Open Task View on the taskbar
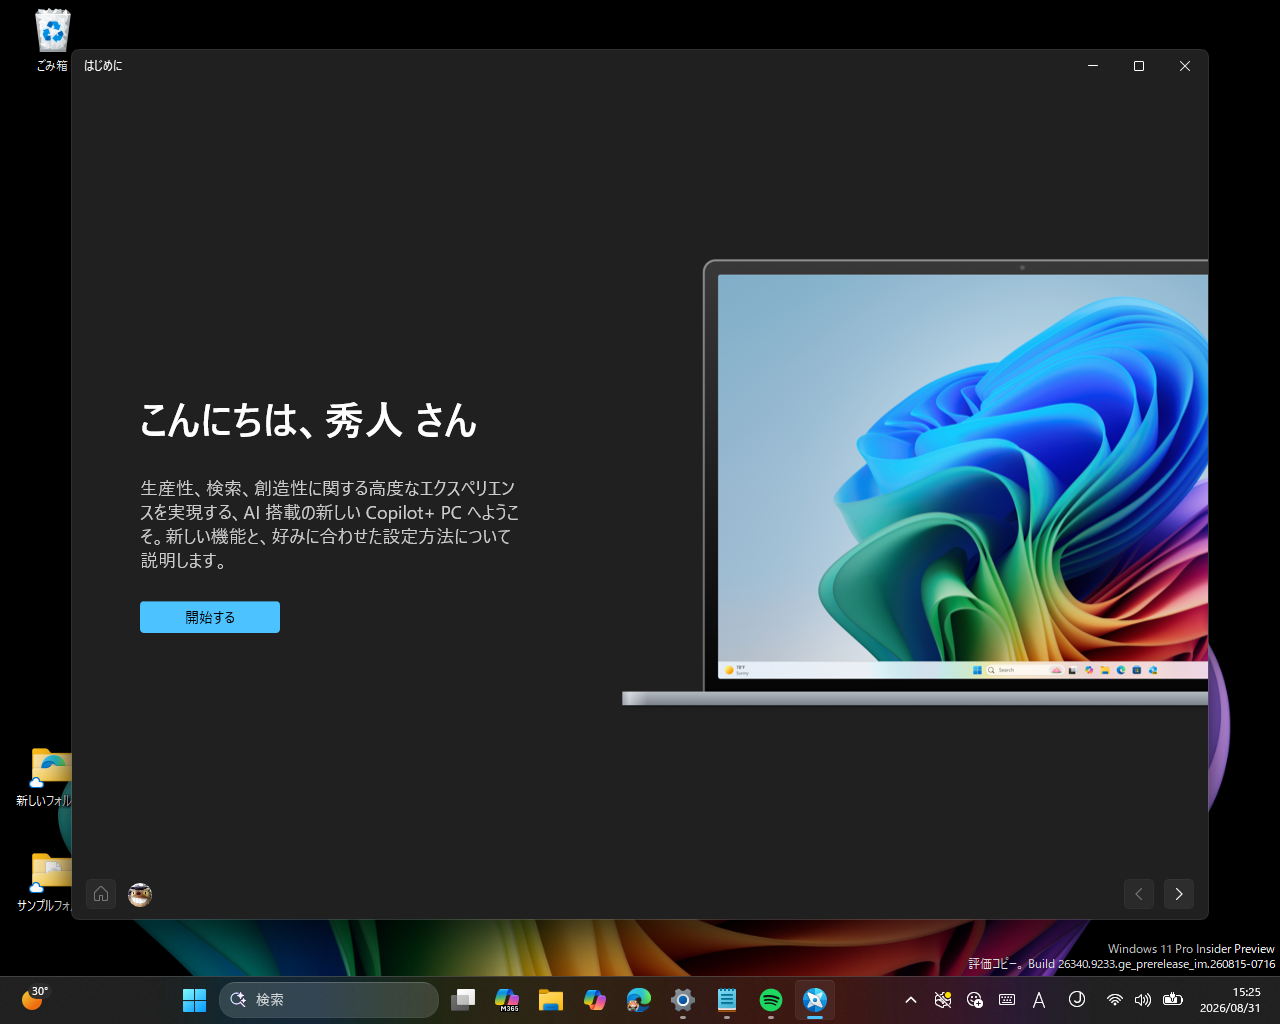 (x=463, y=1000)
